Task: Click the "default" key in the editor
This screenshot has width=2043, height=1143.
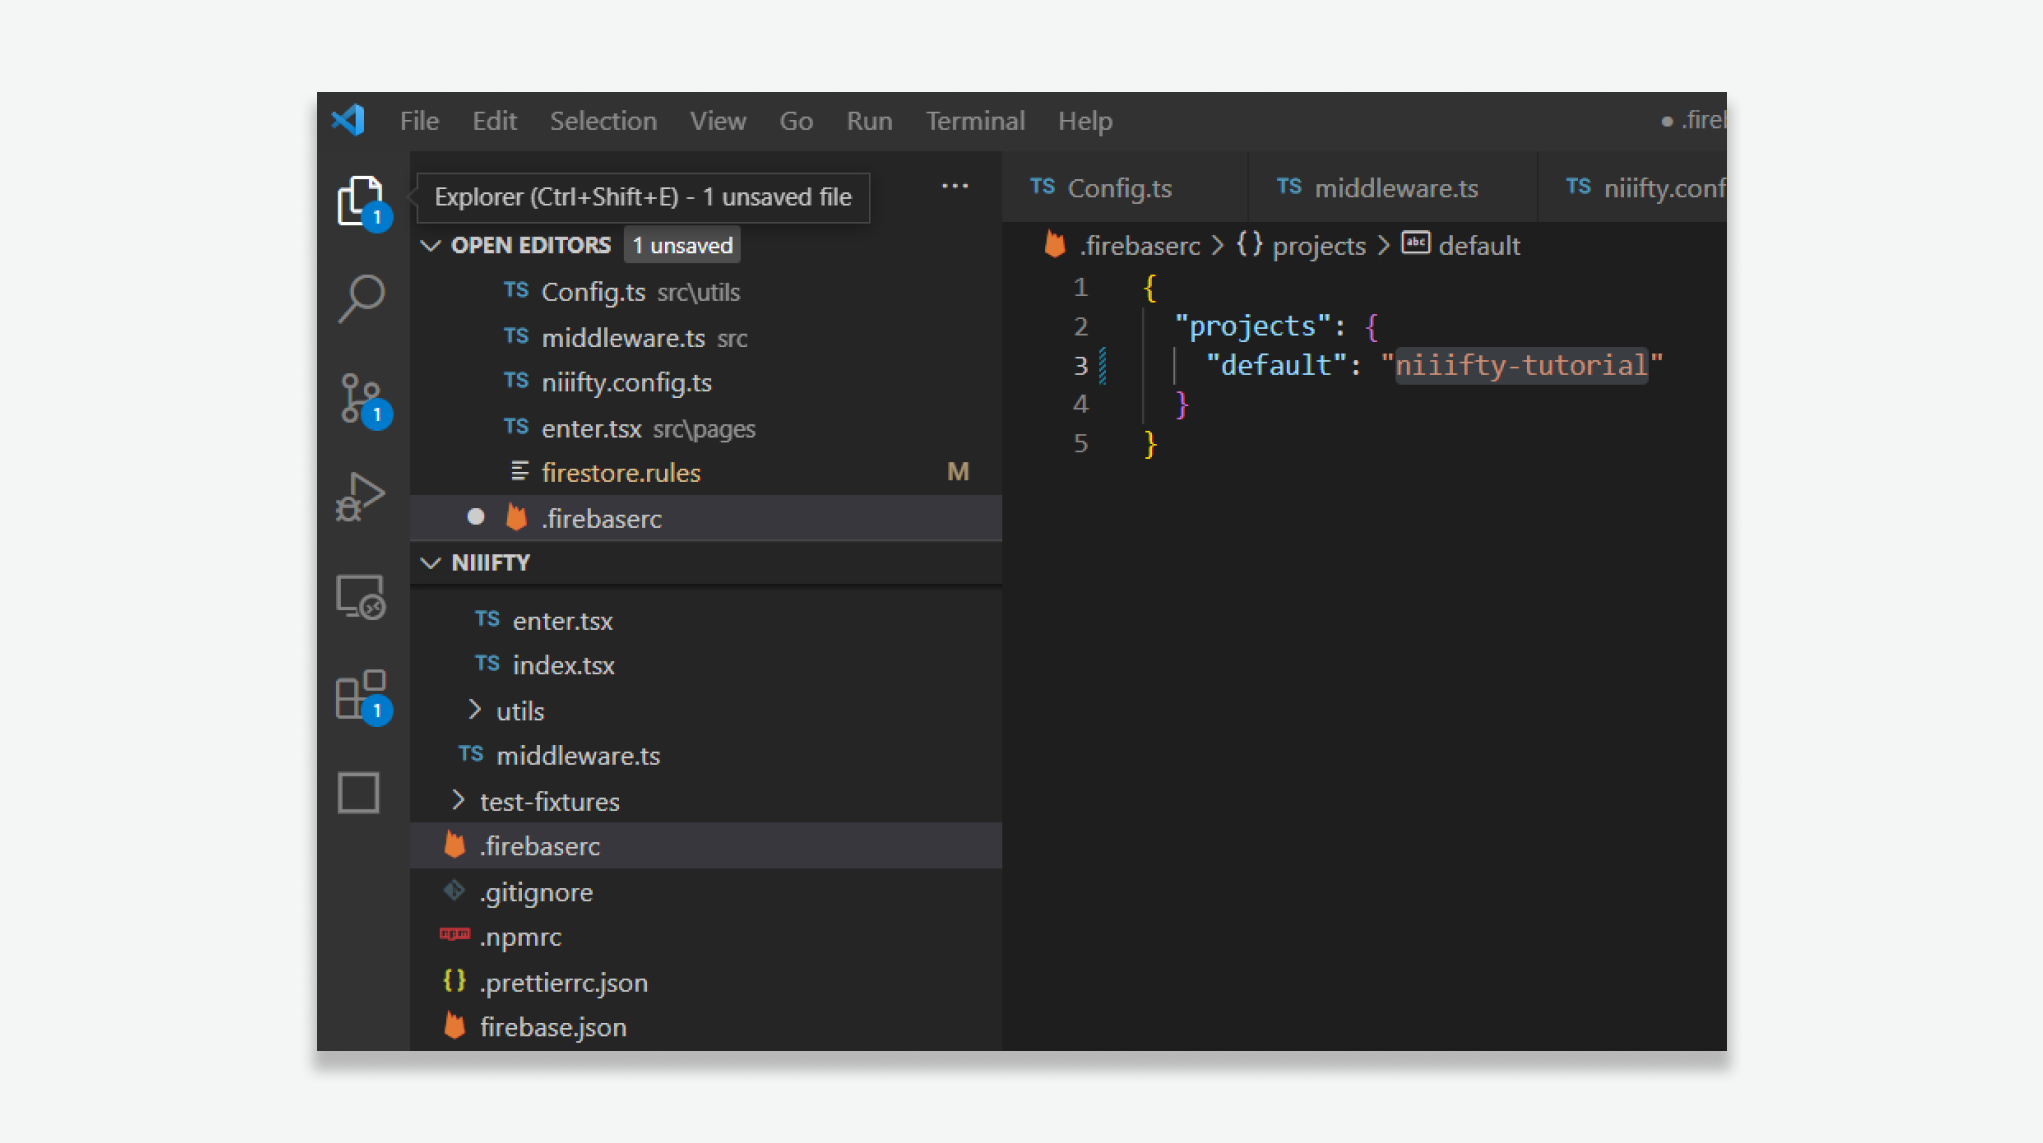Action: [1277, 365]
